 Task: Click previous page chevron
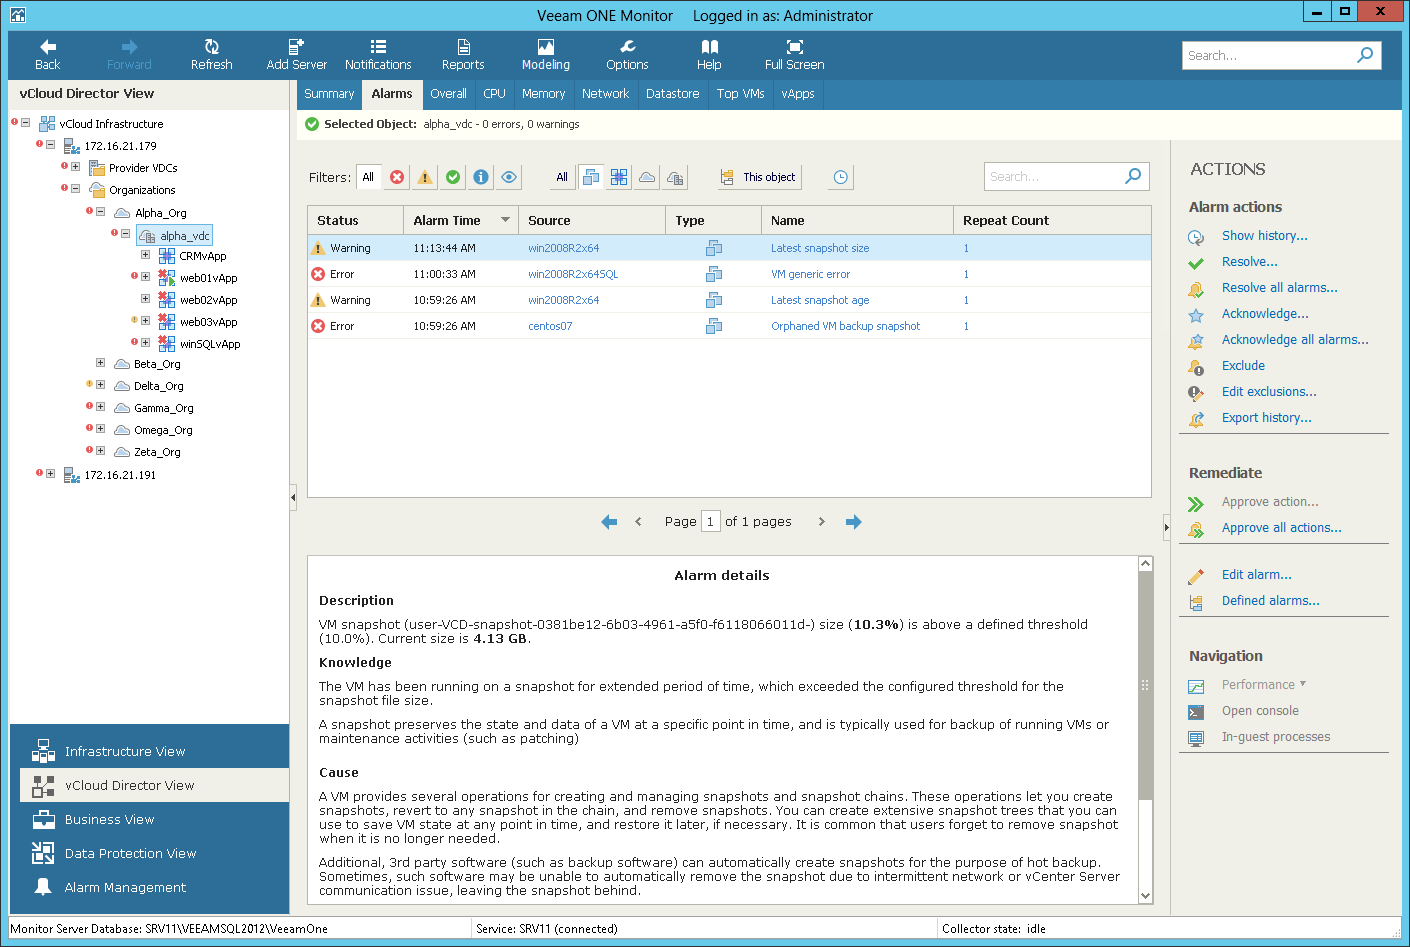(638, 522)
